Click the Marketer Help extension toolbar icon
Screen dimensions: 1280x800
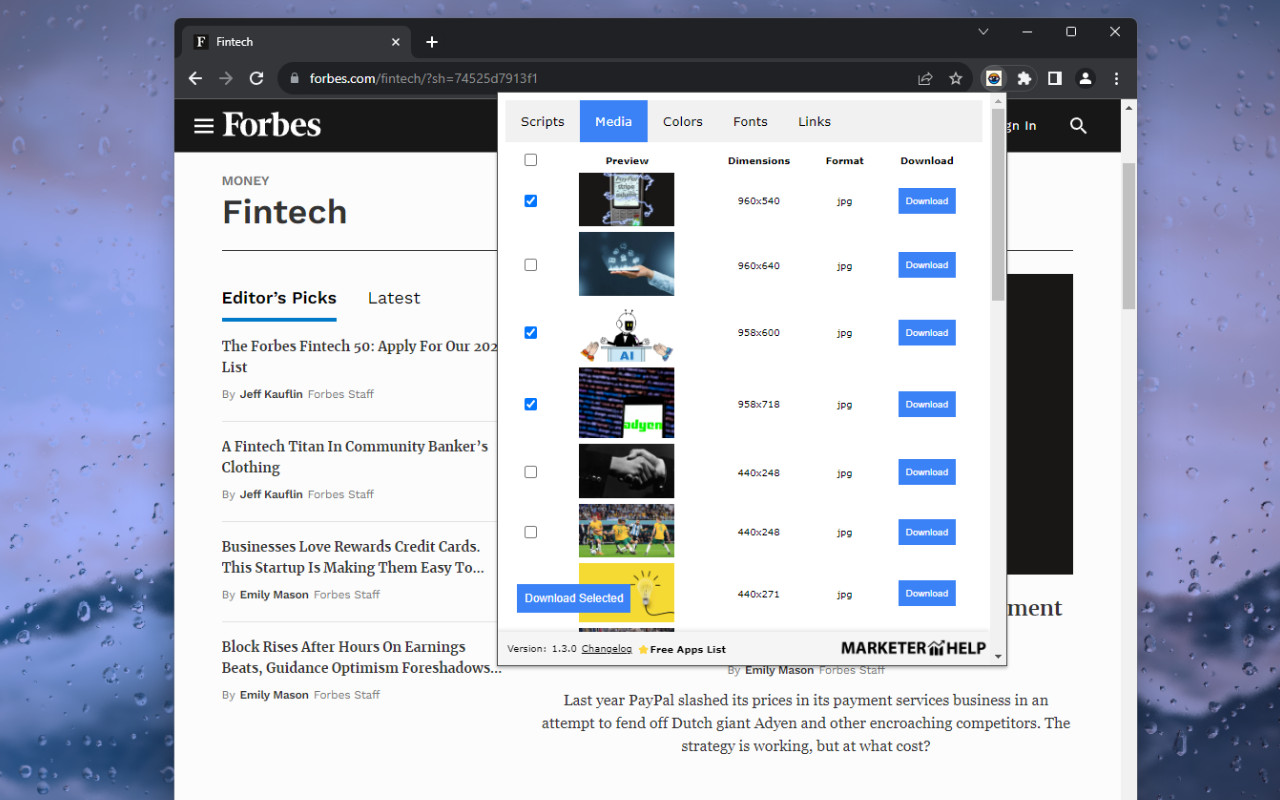[994, 78]
